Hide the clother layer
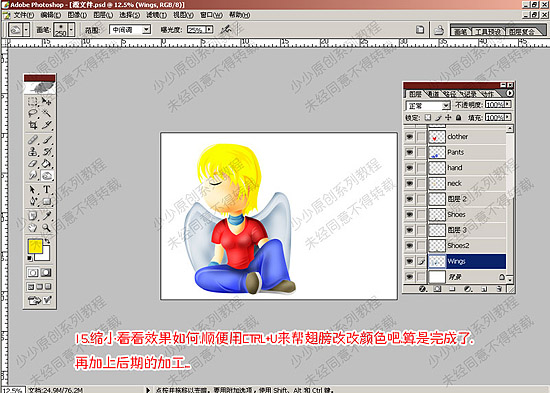The width and height of the screenshot is (550, 393). click(x=409, y=136)
